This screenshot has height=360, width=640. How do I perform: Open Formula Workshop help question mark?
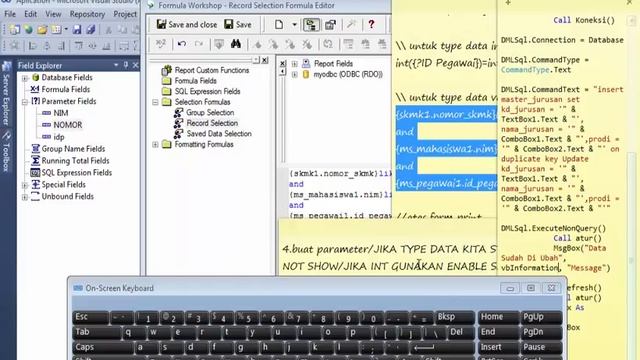click(371, 24)
